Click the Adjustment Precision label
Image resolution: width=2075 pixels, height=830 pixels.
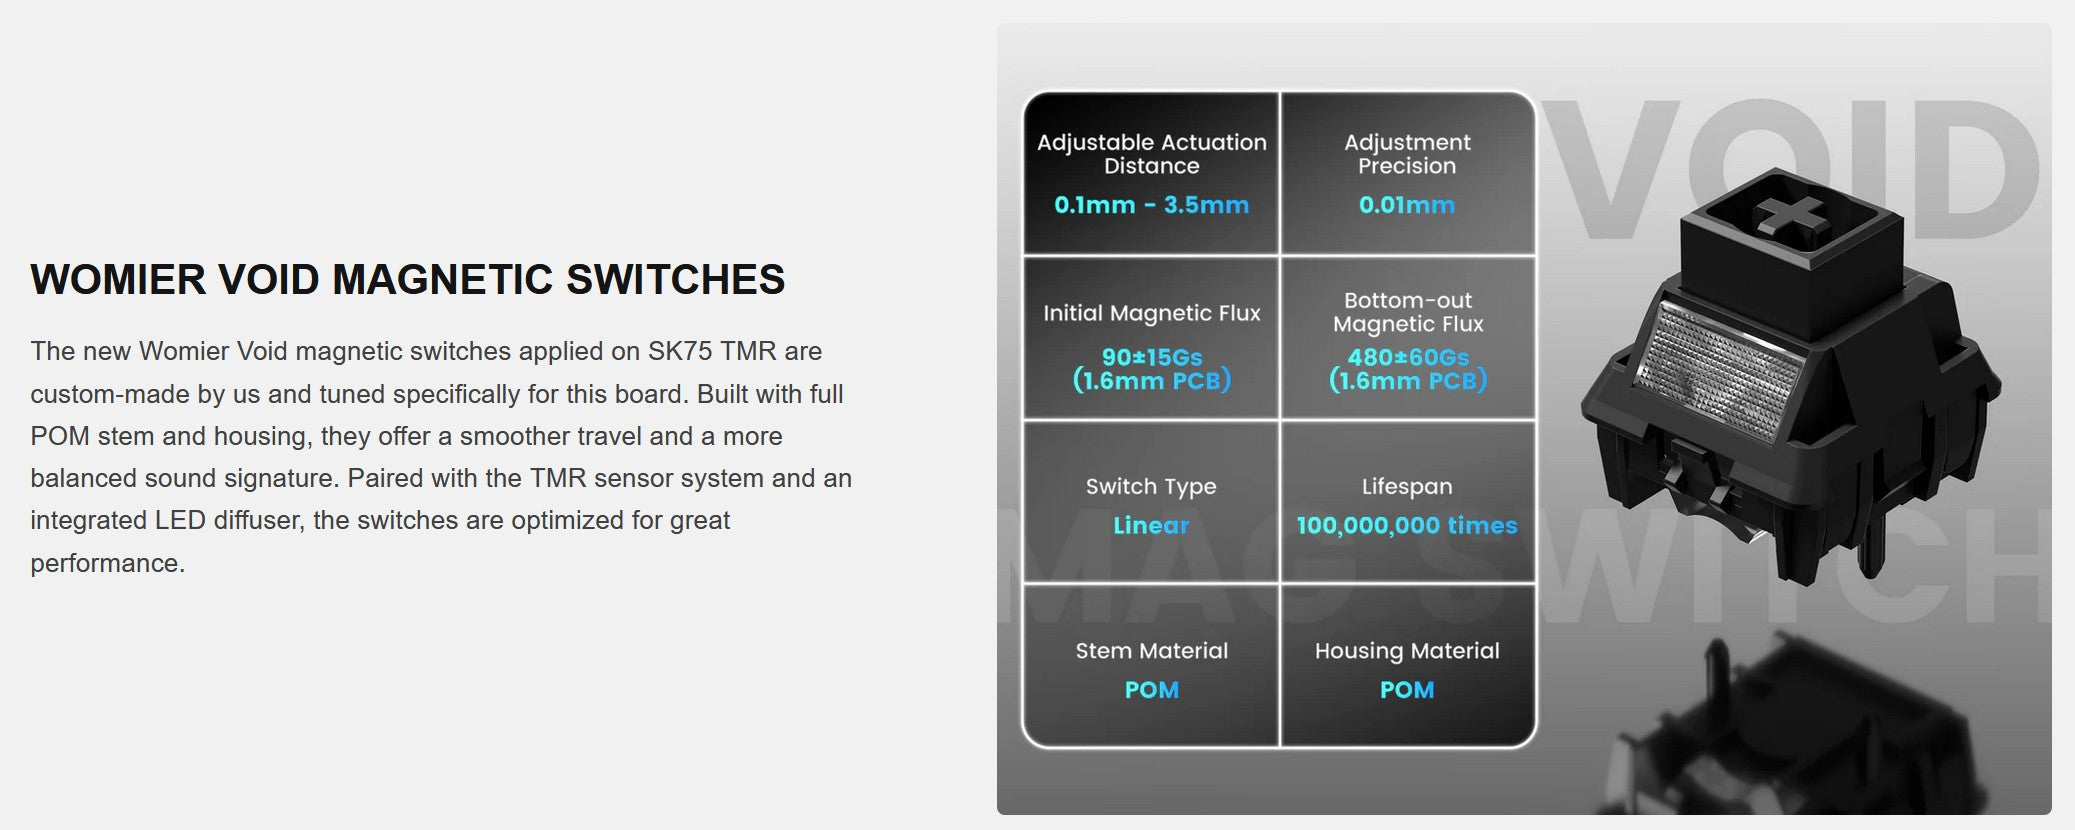[x=1407, y=154]
